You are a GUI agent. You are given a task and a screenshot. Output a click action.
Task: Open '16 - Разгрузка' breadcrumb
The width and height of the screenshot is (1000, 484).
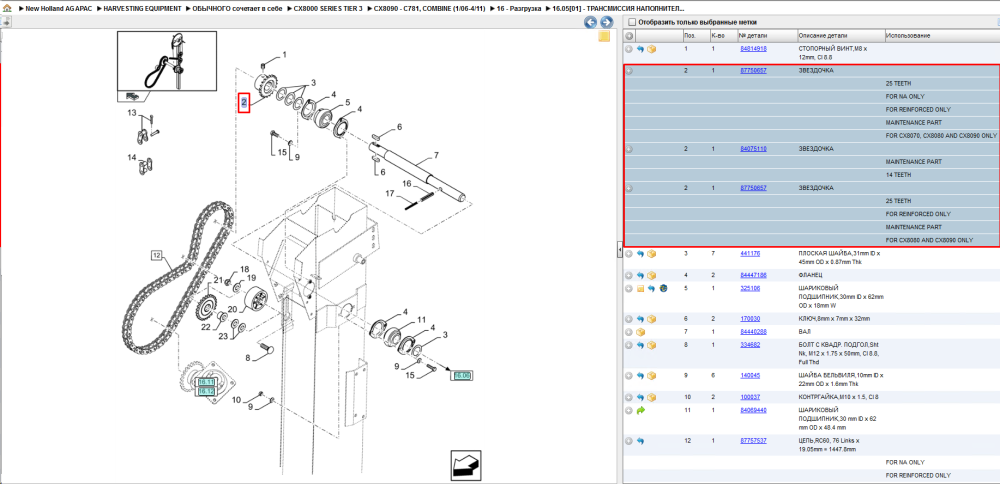tap(520, 9)
